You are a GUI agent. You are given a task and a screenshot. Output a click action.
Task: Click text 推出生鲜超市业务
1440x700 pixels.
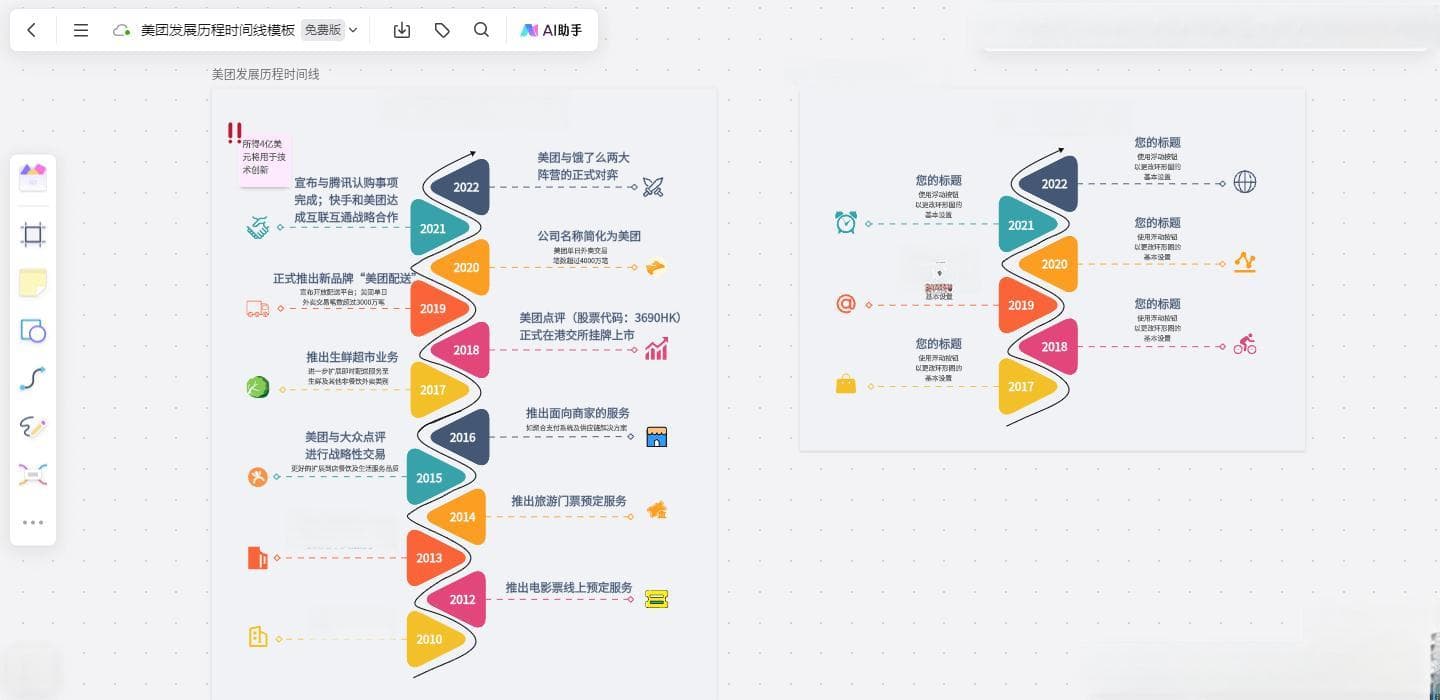click(x=352, y=357)
